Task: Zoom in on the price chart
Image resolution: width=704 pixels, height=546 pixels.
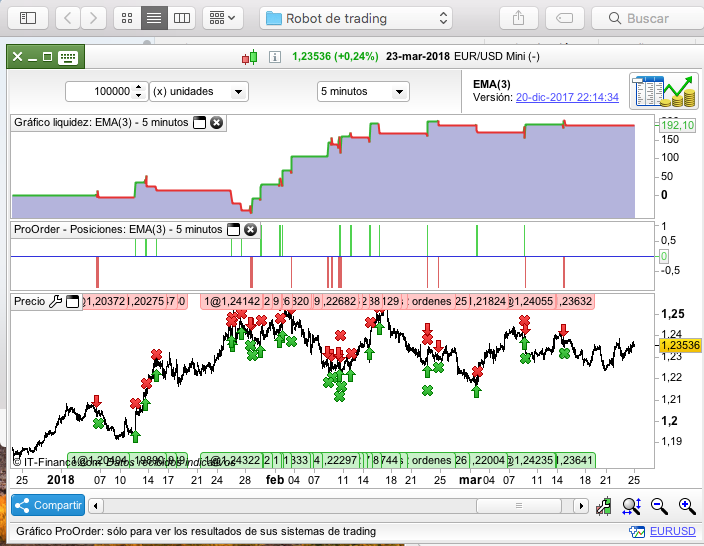Action: 686,506
